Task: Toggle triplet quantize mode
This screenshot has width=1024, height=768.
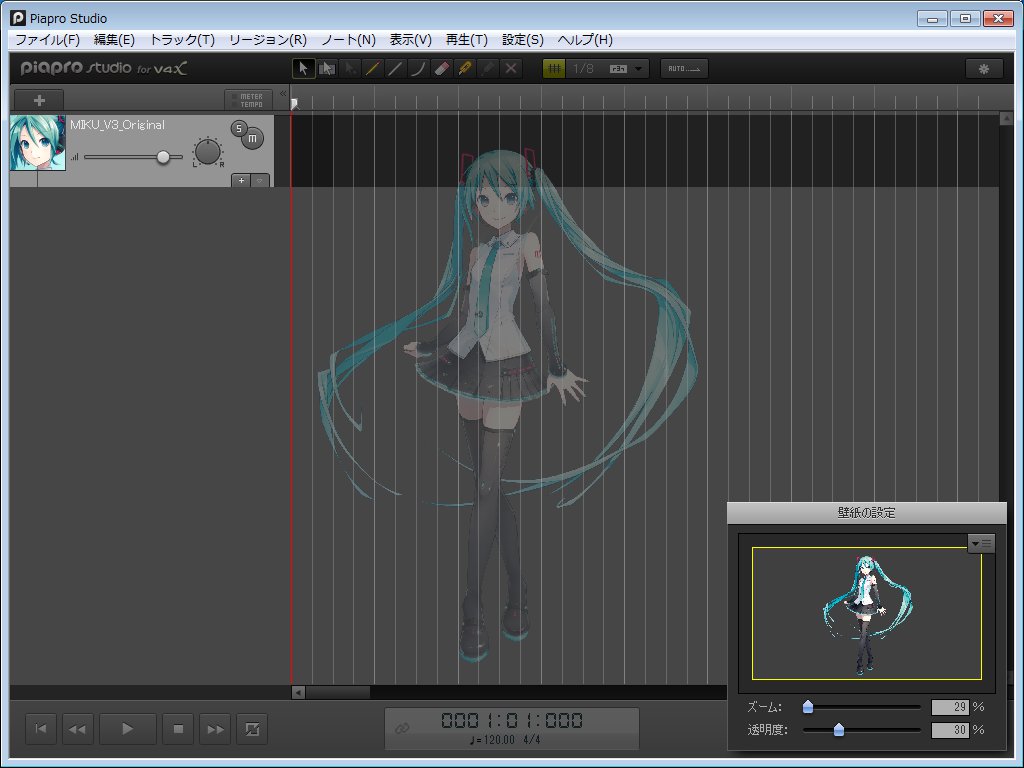Action: pos(618,69)
